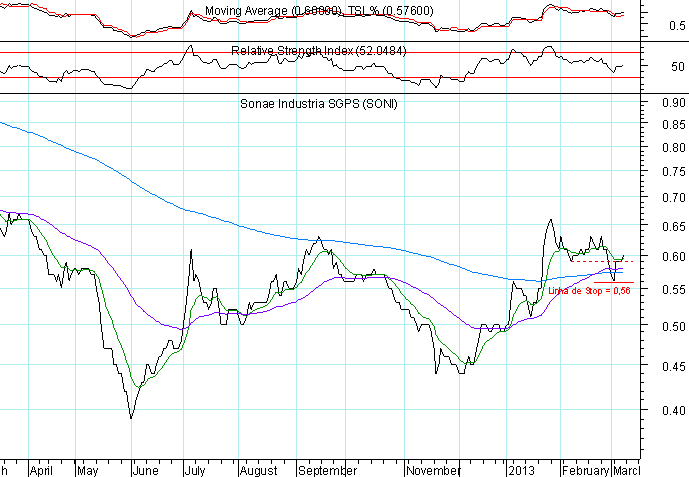689x477 pixels.
Task: Click the 'Sonae Industria SGPS (SONI)' chart title
Action: coord(319,104)
